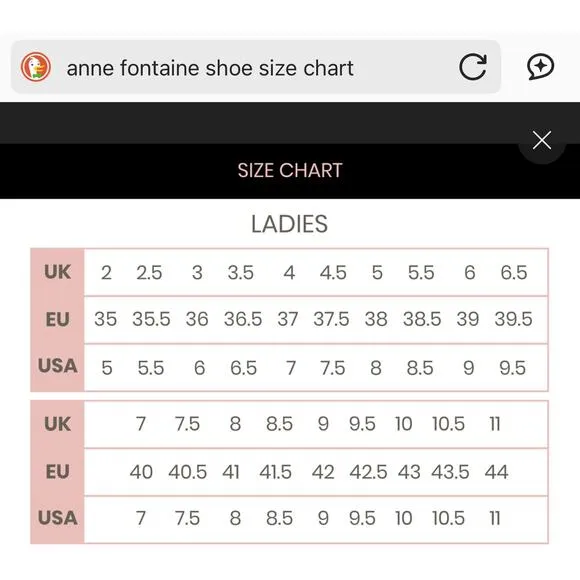Select the SIZE CHART heading
This screenshot has height=580, width=580.
(x=290, y=171)
